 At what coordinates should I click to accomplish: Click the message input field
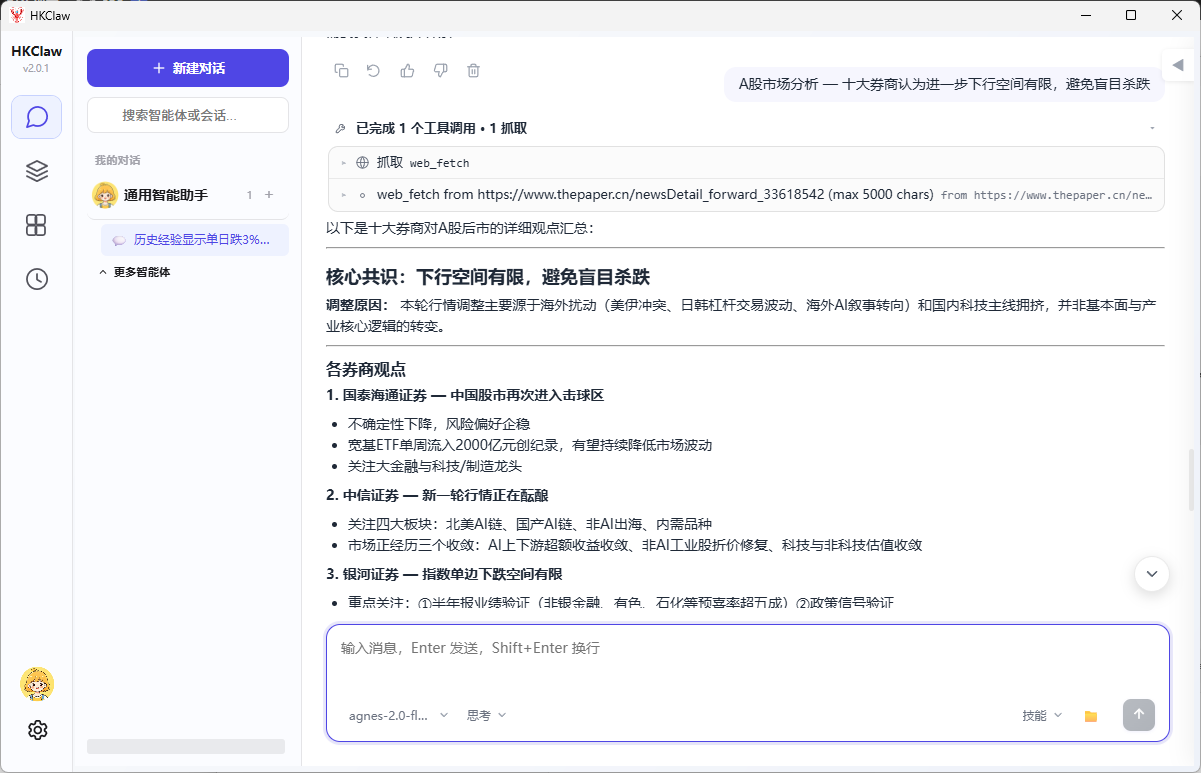tap(748, 660)
